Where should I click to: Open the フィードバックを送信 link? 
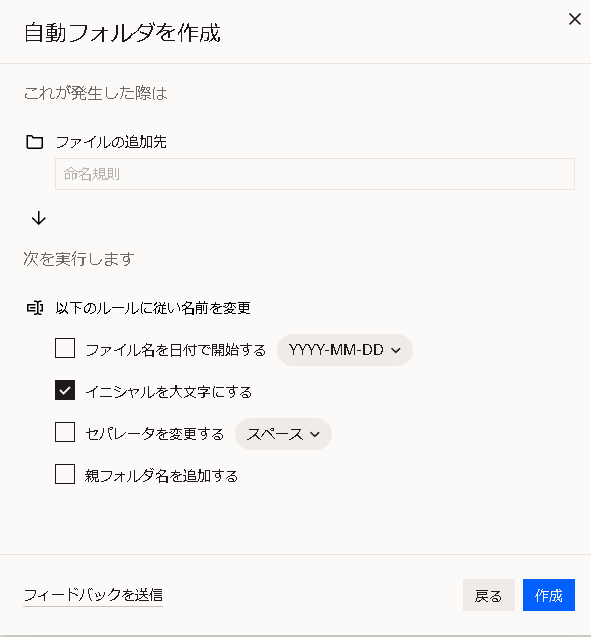(x=93, y=595)
